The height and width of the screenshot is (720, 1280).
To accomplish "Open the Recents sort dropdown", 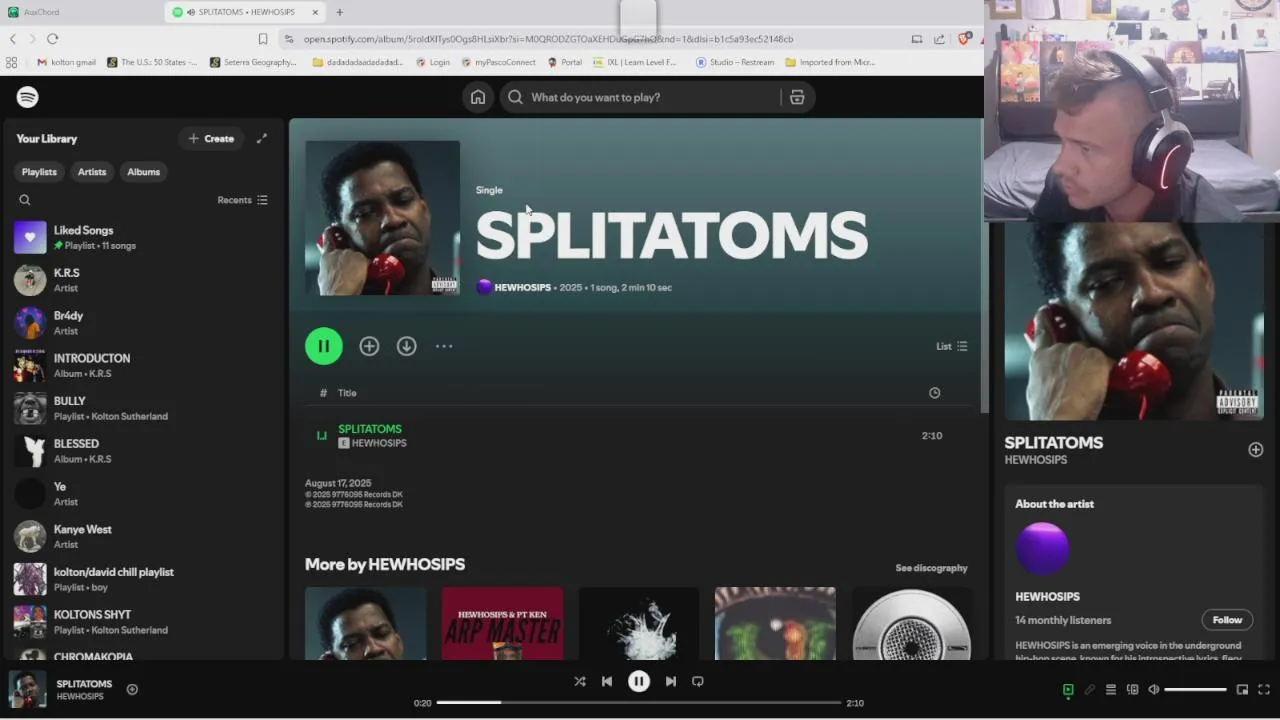I will click(242, 200).
